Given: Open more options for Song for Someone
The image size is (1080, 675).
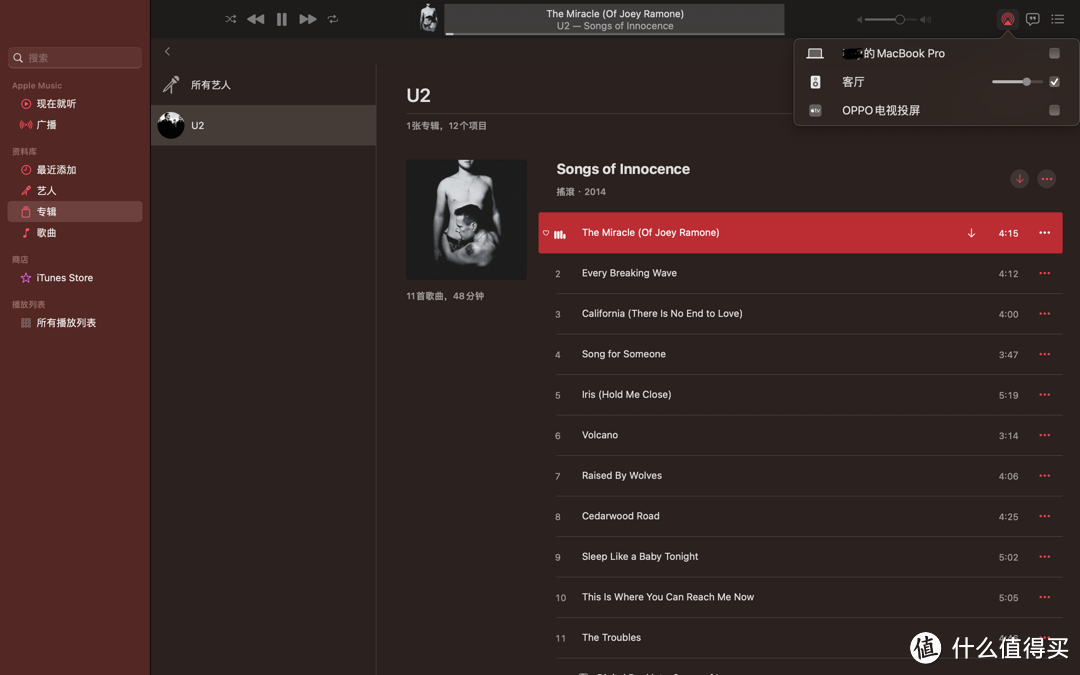Looking at the screenshot, I should click(1044, 354).
